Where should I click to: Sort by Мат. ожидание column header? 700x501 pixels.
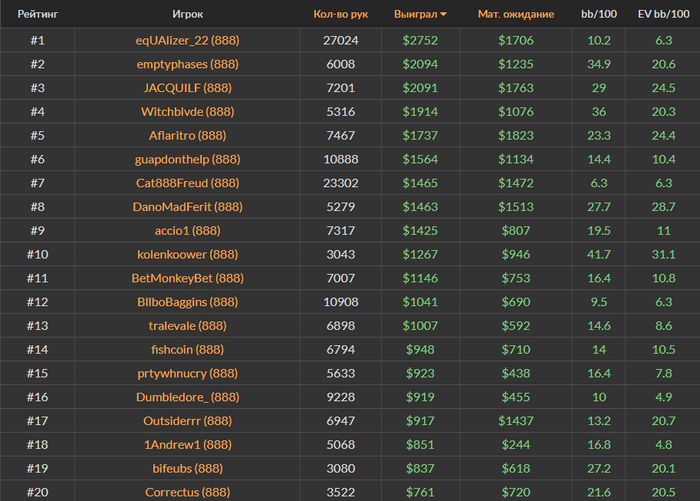[516, 14]
